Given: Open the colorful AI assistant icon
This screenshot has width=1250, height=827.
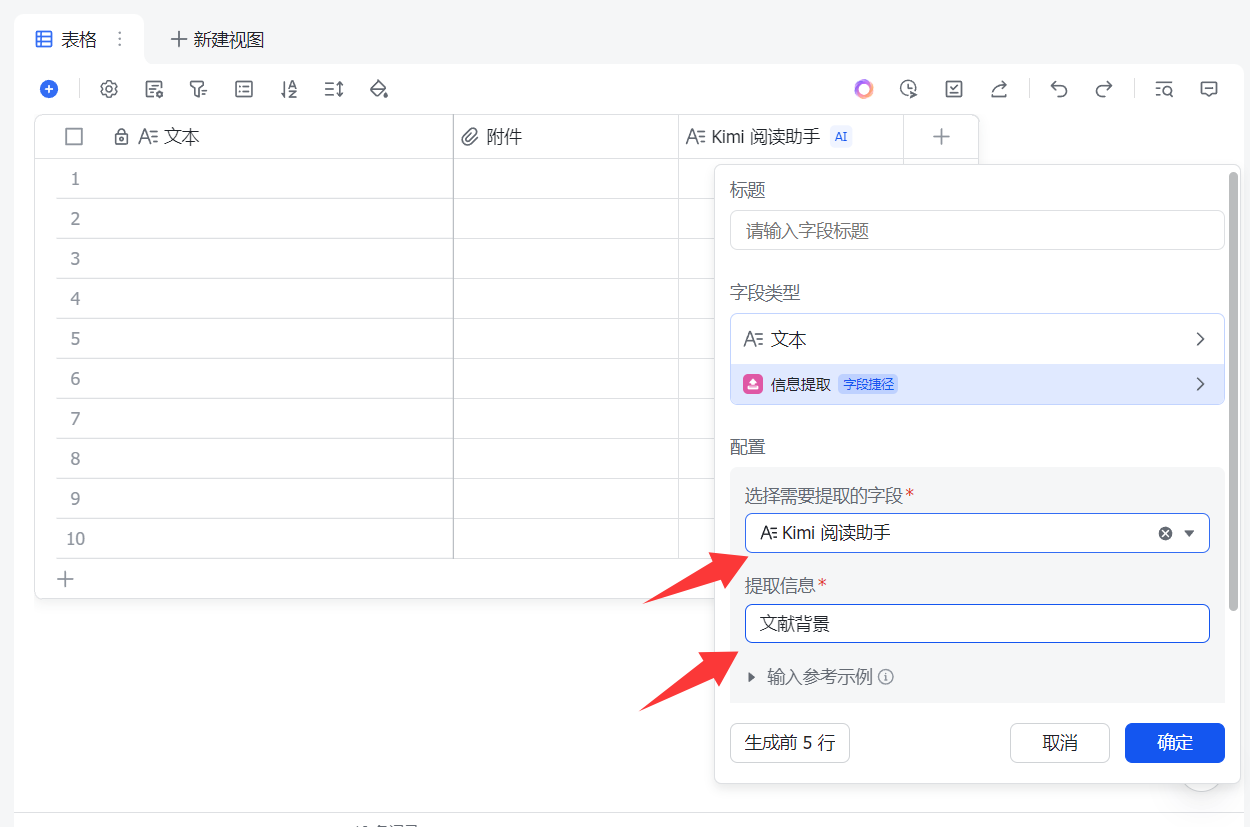Looking at the screenshot, I should pos(864,89).
